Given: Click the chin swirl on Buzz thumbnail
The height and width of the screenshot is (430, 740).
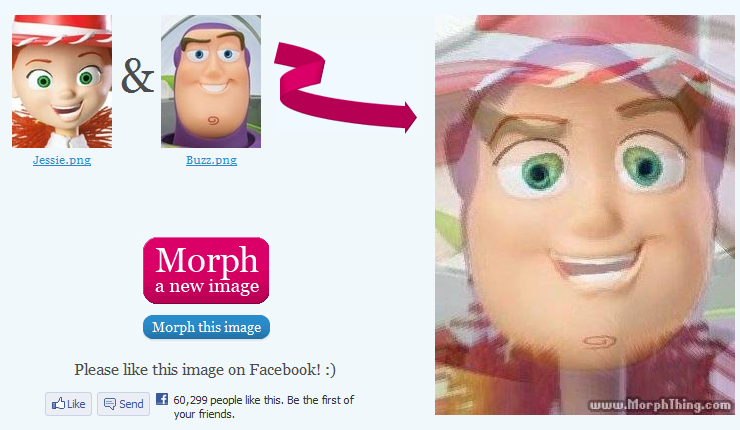Looking at the screenshot, I should pos(213,121).
